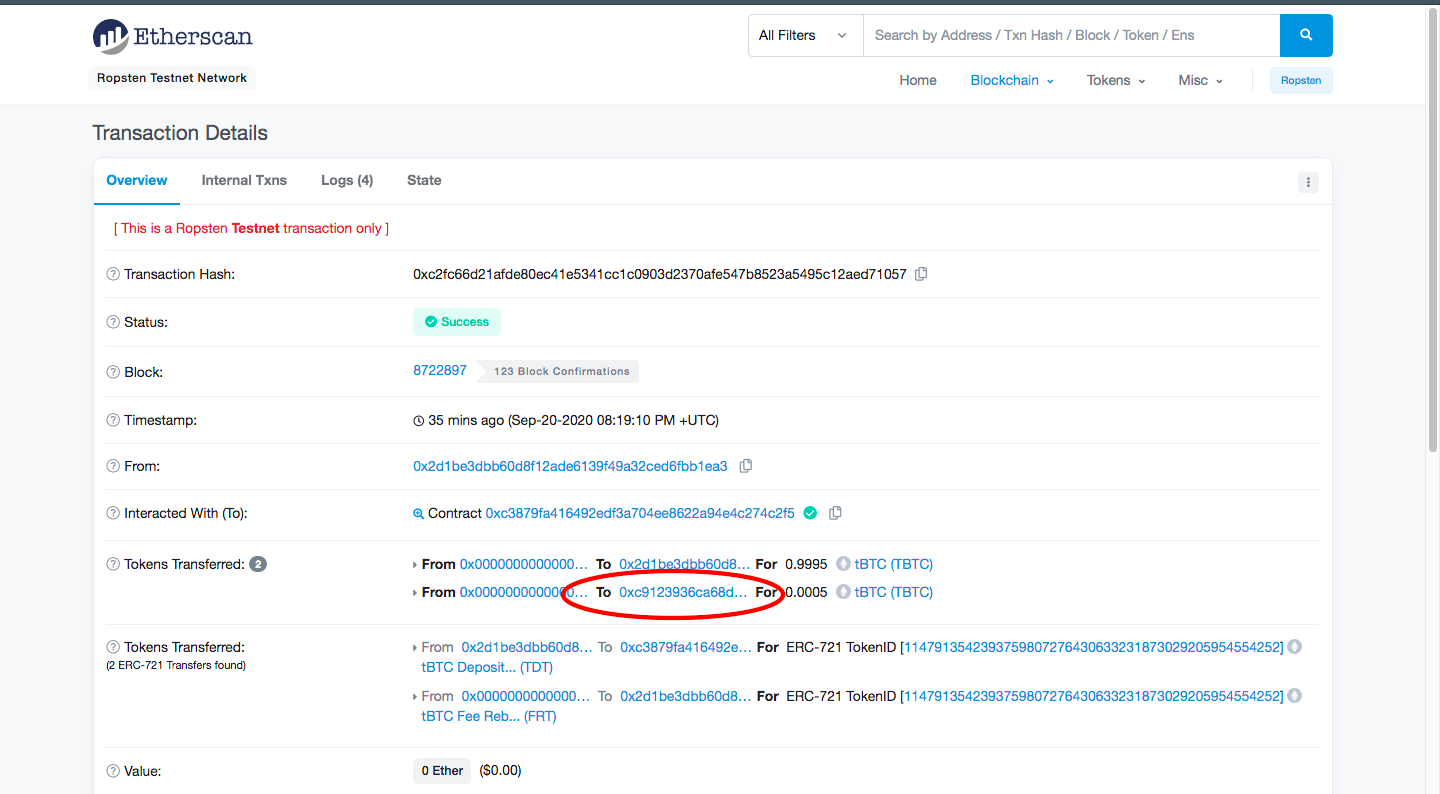Click the Etherscan logo

click(172, 37)
